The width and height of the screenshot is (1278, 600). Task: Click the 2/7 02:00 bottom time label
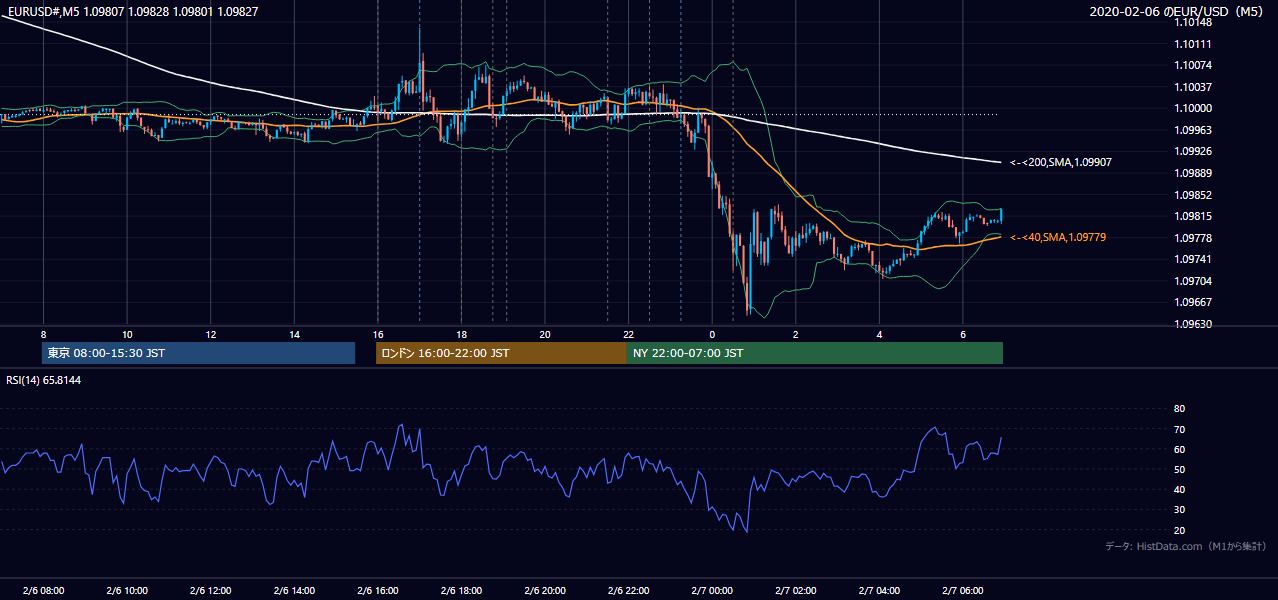[796, 591]
